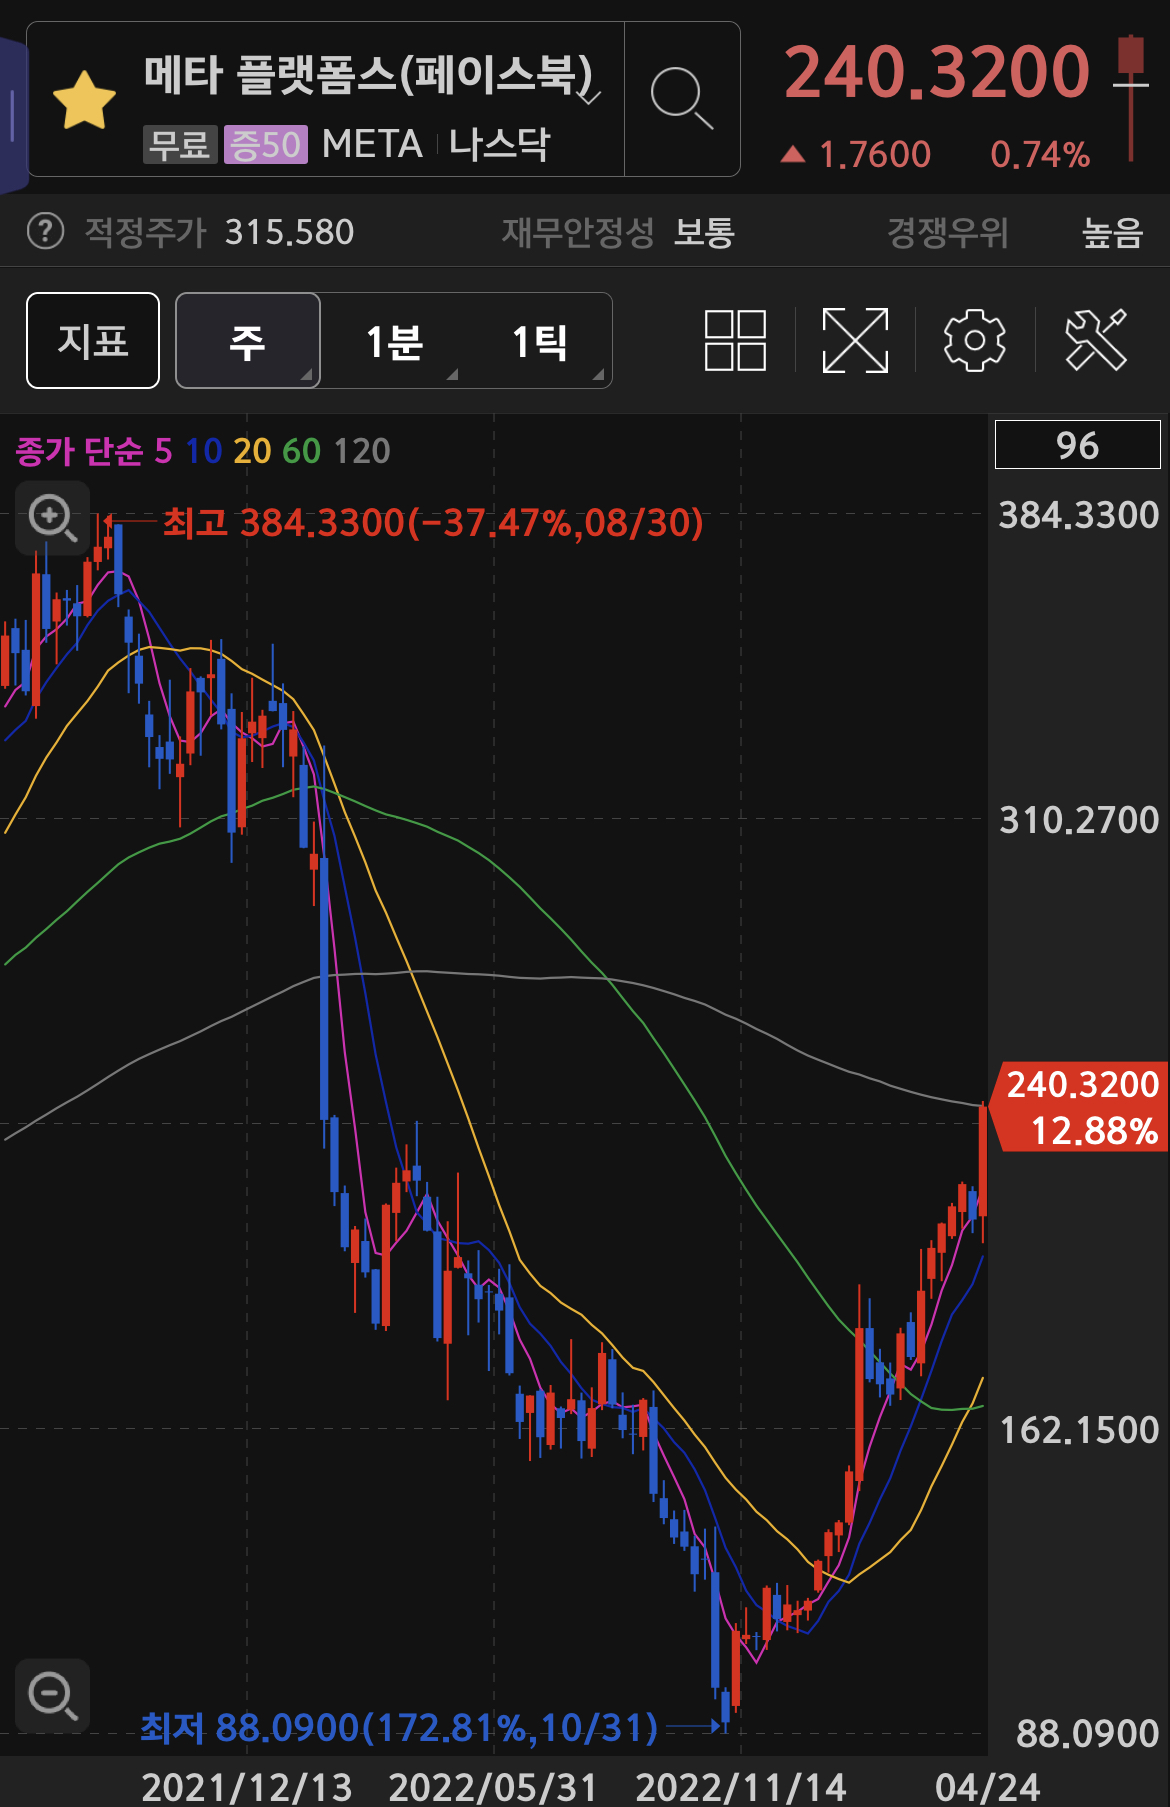Image resolution: width=1170 pixels, height=1807 pixels.
Task: Open the stock search magnifier
Action: coord(682,98)
